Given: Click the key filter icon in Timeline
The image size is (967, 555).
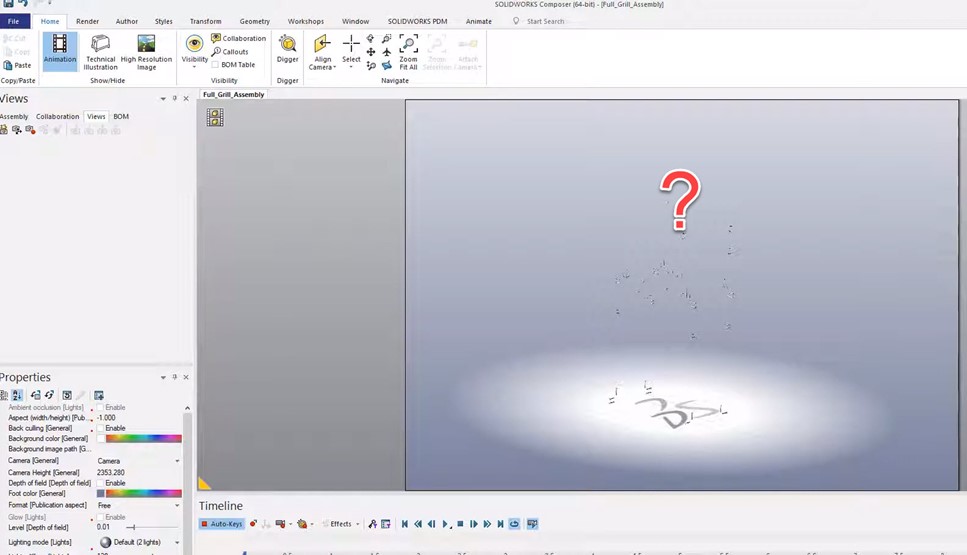Looking at the screenshot, I should [372, 524].
